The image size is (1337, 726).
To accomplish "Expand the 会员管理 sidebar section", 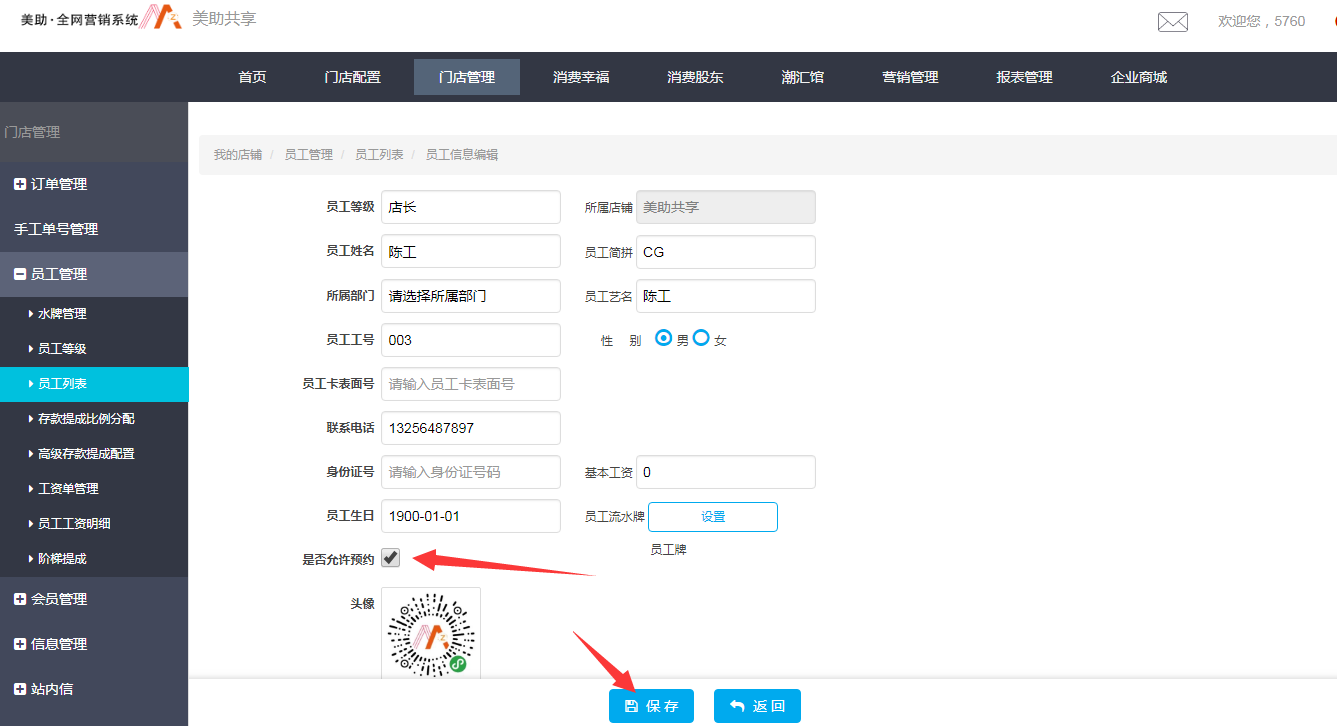I will pyautogui.click(x=94, y=599).
